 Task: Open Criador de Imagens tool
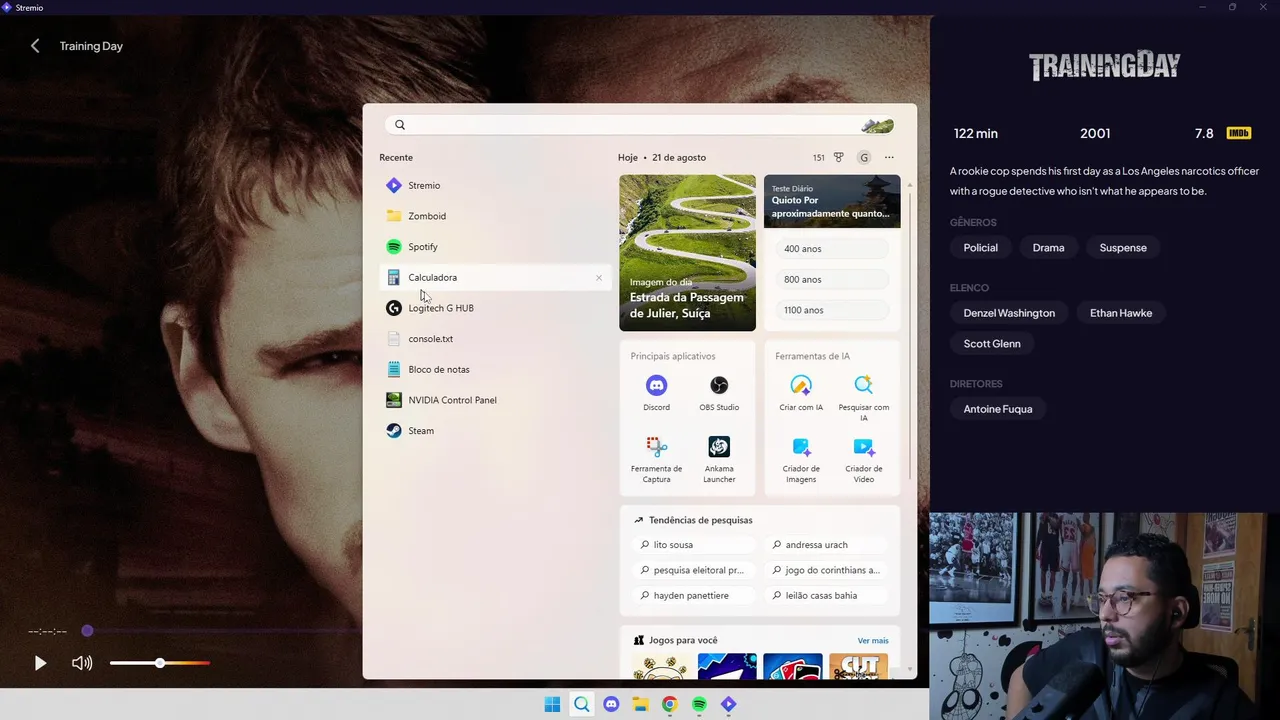pyautogui.click(x=801, y=460)
